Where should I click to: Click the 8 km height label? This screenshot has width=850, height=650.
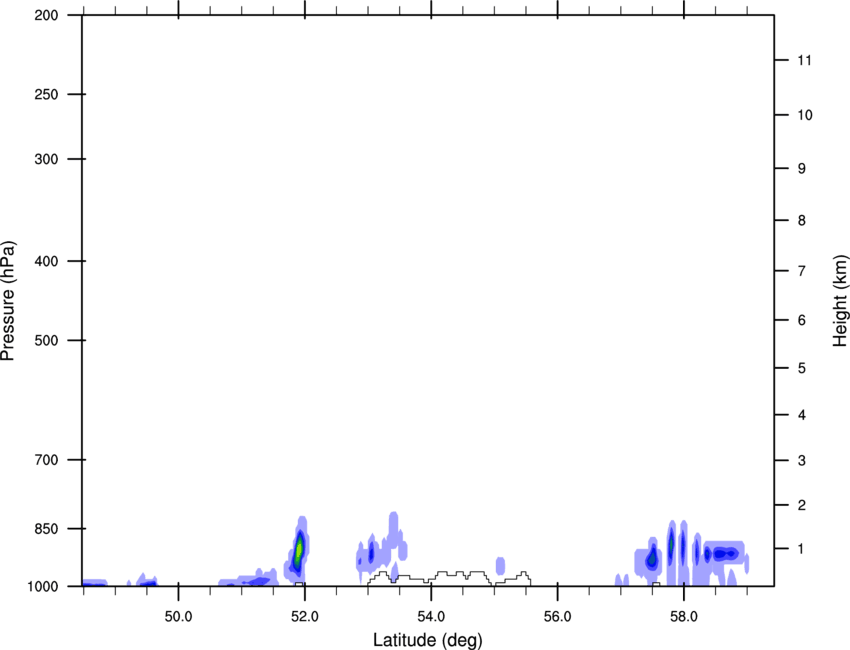802,221
